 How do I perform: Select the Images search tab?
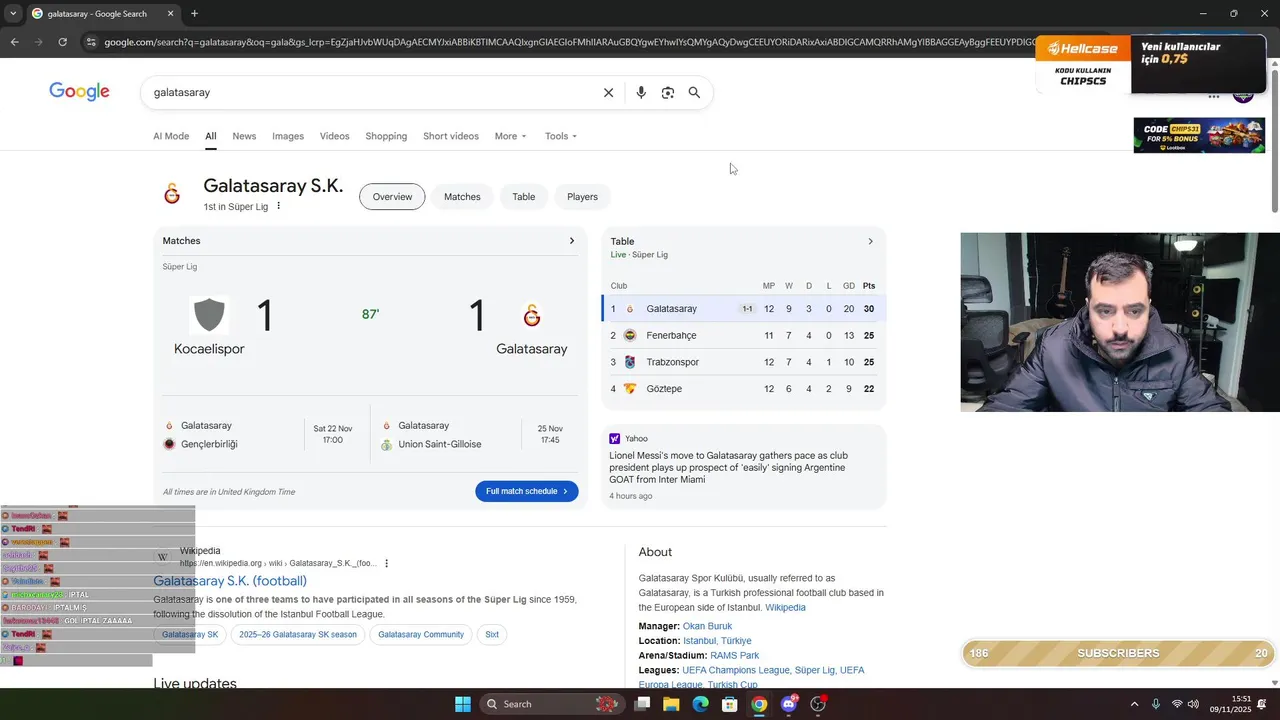[x=288, y=136]
